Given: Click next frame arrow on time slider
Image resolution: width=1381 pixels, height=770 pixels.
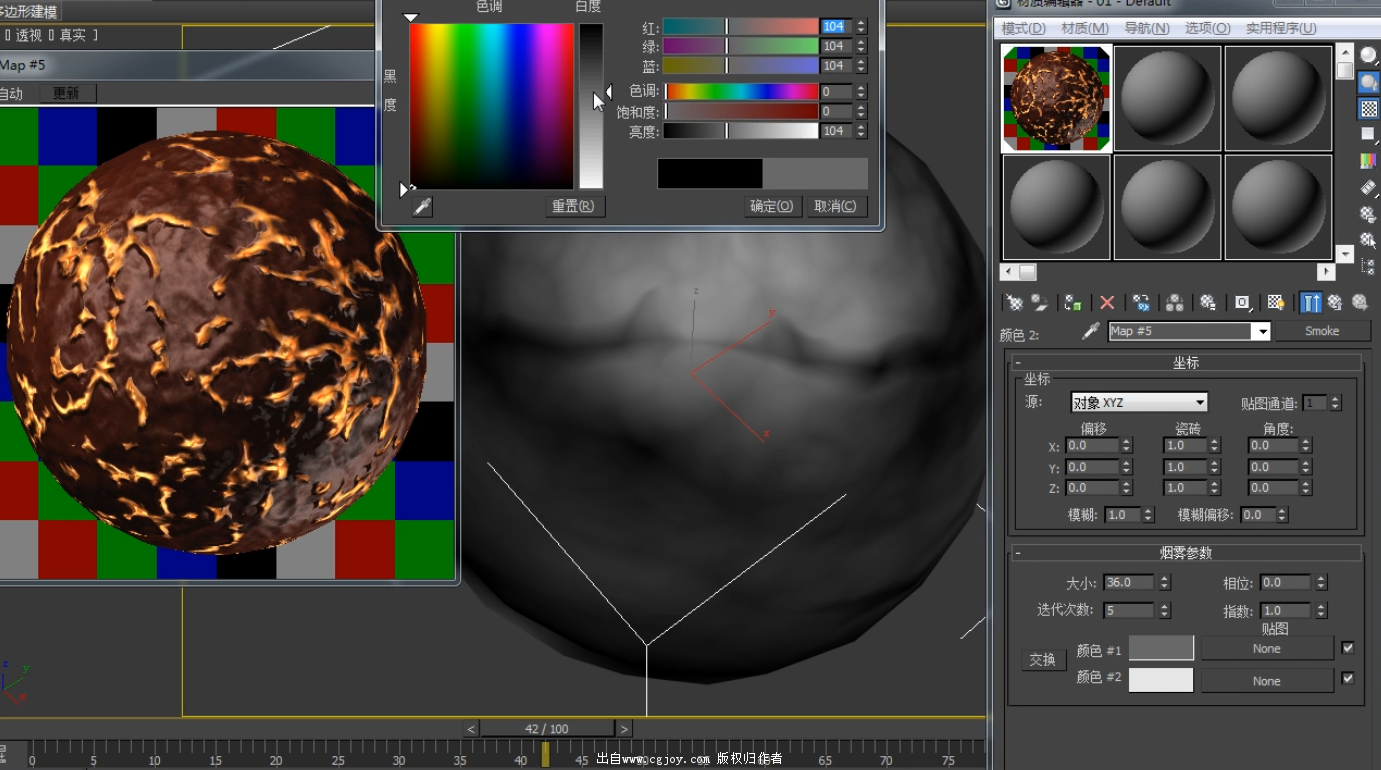Looking at the screenshot, I should click(624, 729).
